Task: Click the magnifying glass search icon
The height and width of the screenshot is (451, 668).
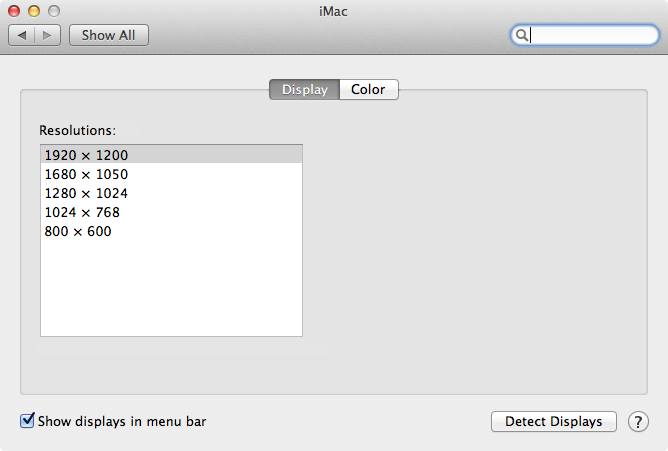Action: click(x=521, y=35)
